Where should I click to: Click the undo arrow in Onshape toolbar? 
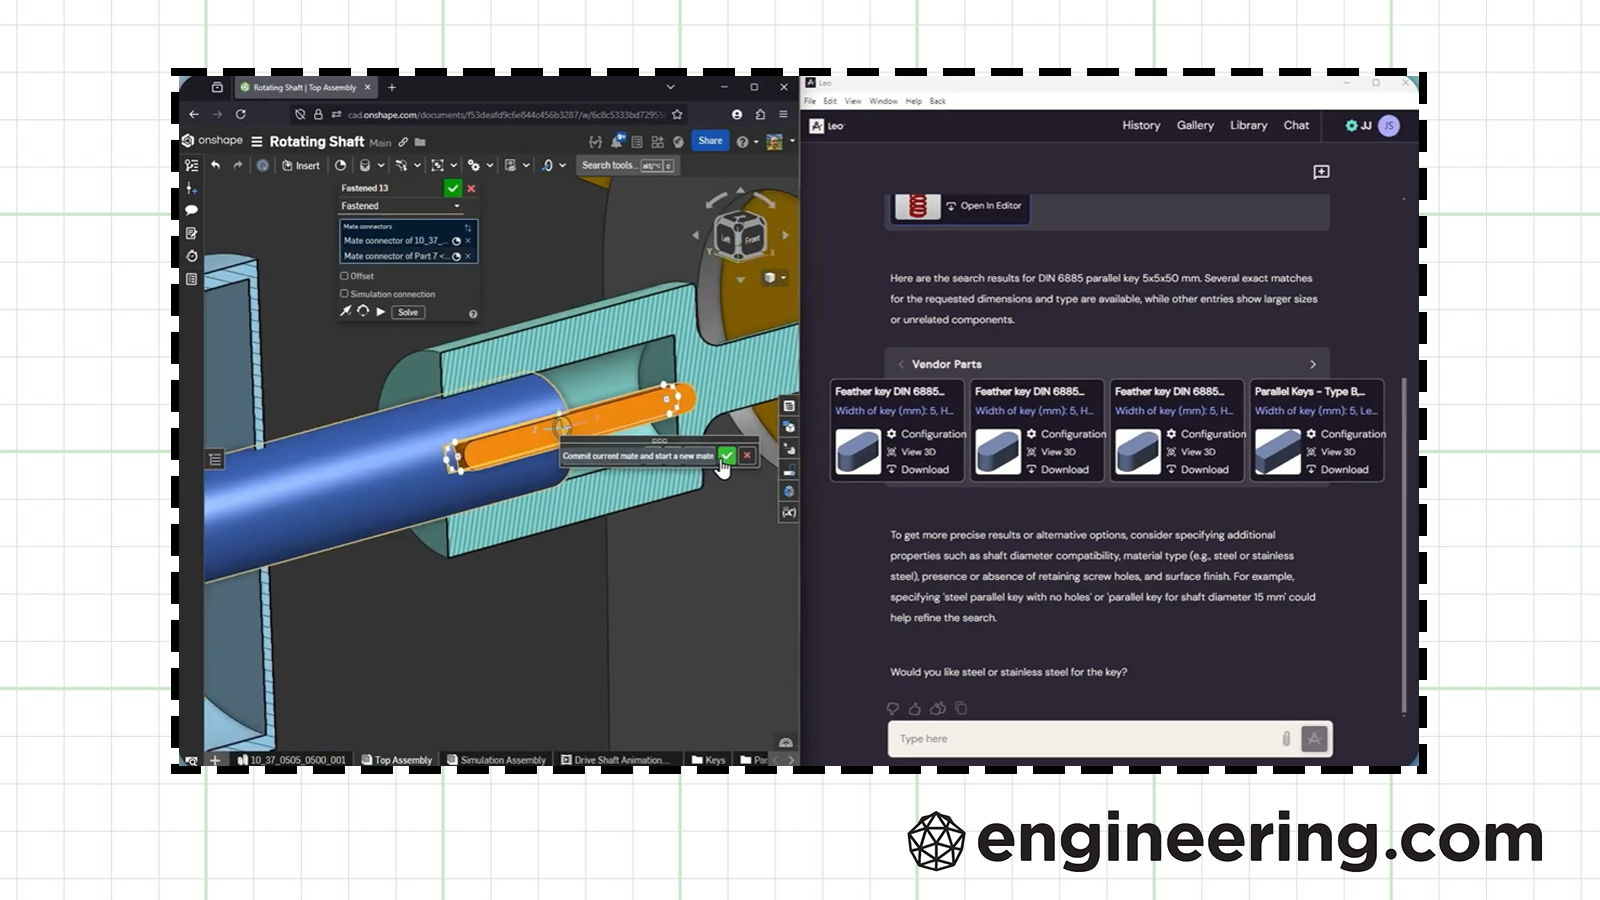(215, 166)
